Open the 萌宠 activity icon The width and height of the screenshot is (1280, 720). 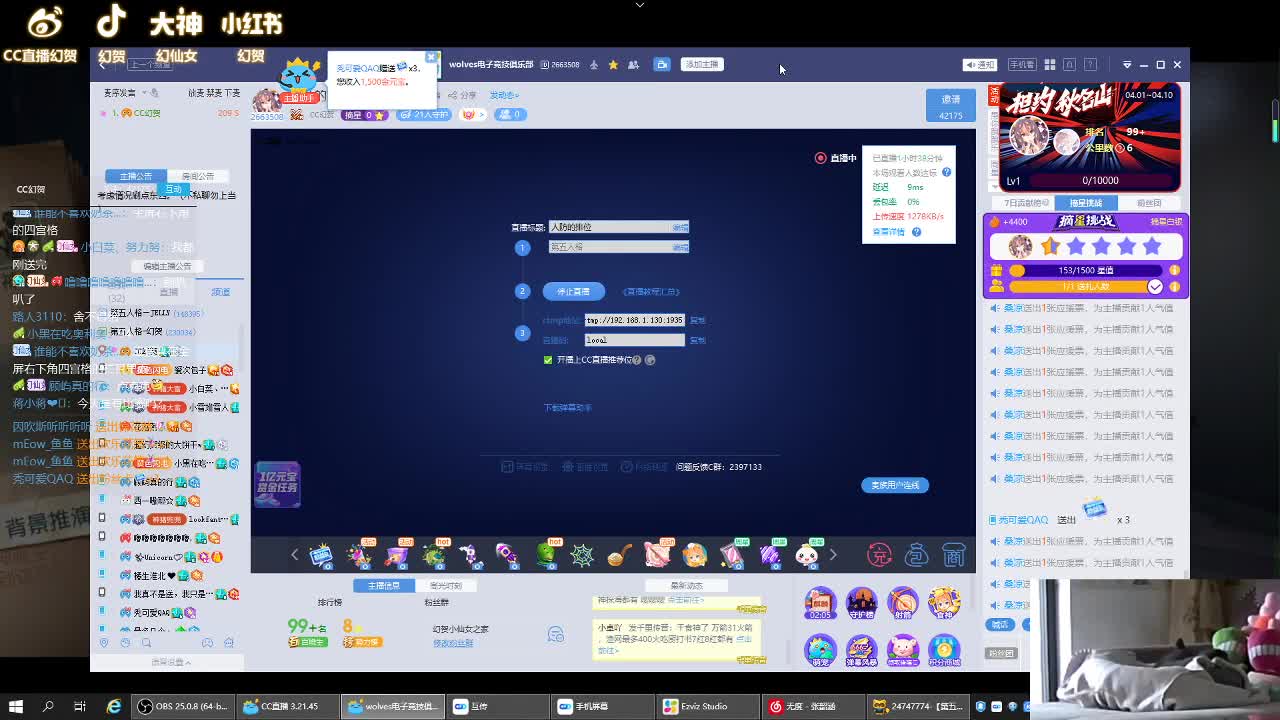tap(820, 650)
